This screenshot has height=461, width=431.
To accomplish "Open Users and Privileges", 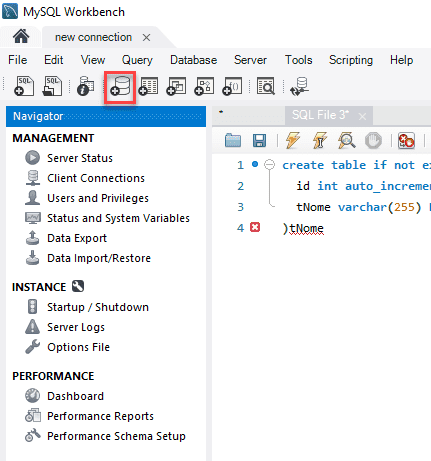I will [x=98, y=198].
